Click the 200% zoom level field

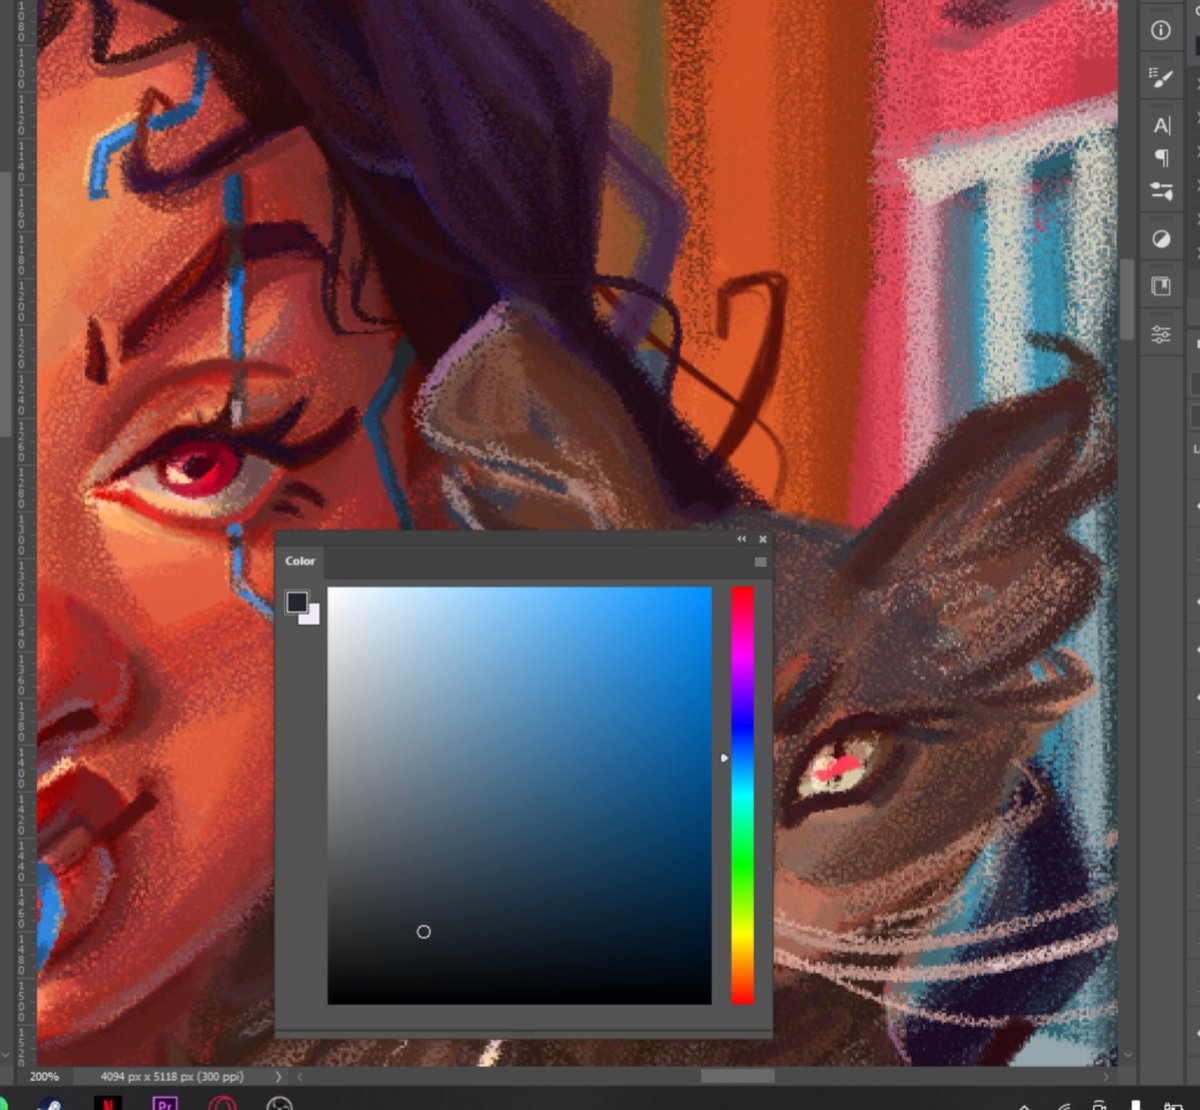coord(44,1077)
